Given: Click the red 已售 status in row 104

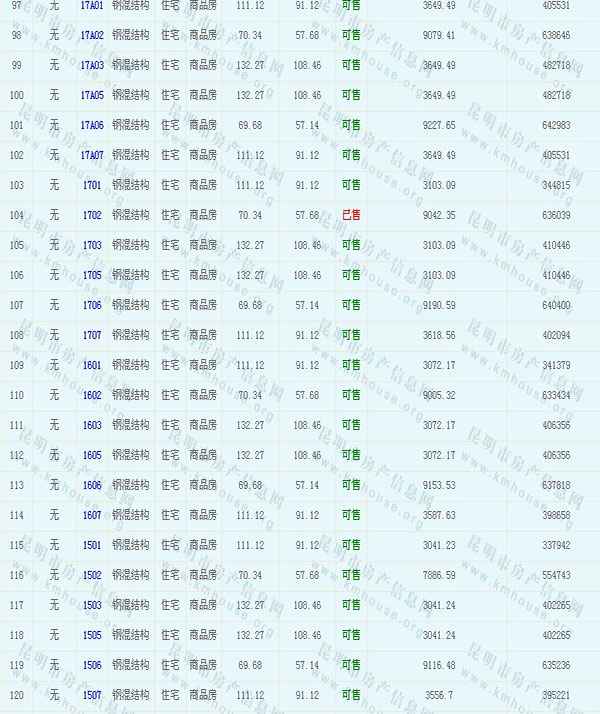Looking at the screenshot, I should 351,215.
